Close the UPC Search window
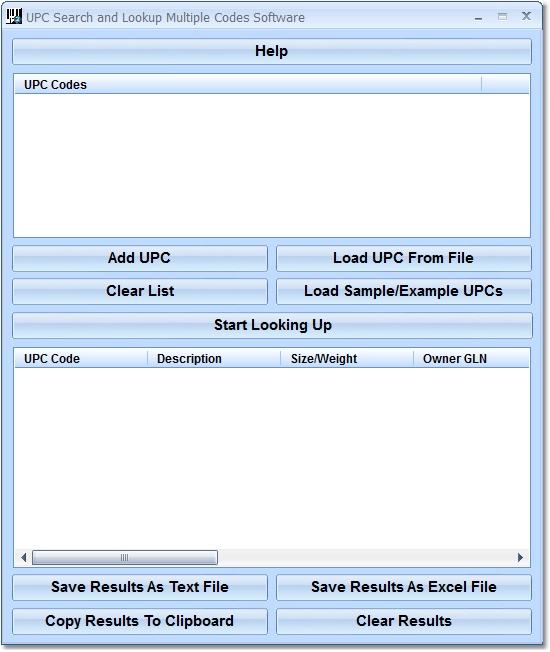 (x=526, y=17)
